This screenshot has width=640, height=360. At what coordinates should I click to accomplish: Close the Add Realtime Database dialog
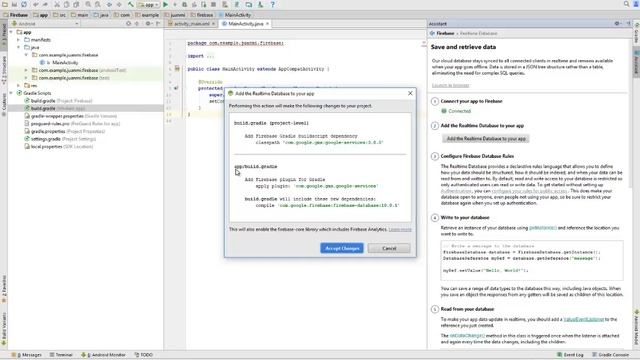click(x=410, y=93)
